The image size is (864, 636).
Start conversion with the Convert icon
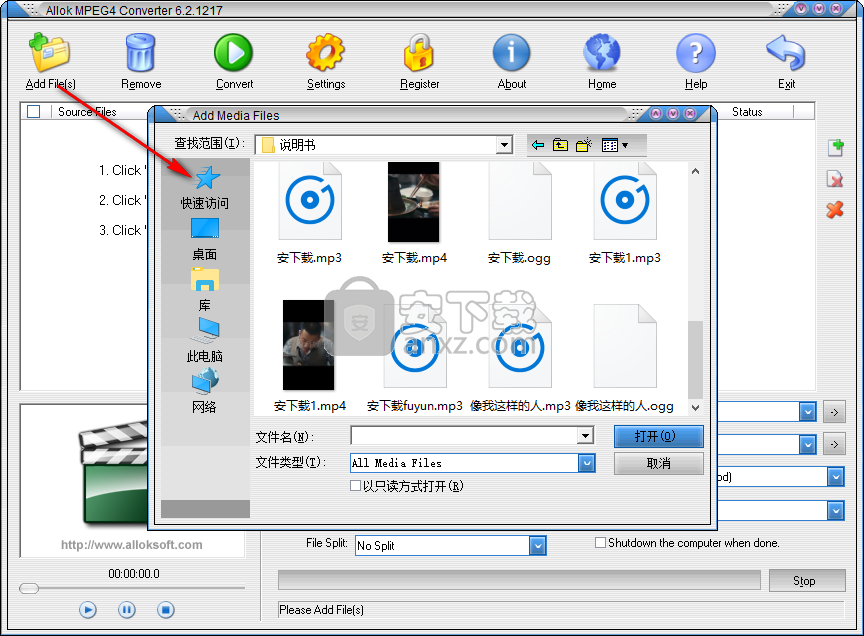(x=234, y=53)
